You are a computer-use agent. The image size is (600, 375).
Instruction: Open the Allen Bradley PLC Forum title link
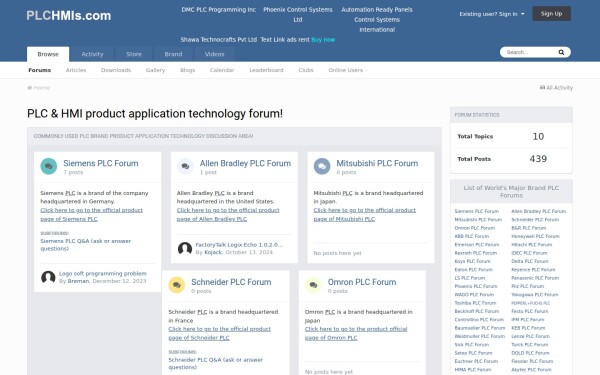click(x=245, y=163)
